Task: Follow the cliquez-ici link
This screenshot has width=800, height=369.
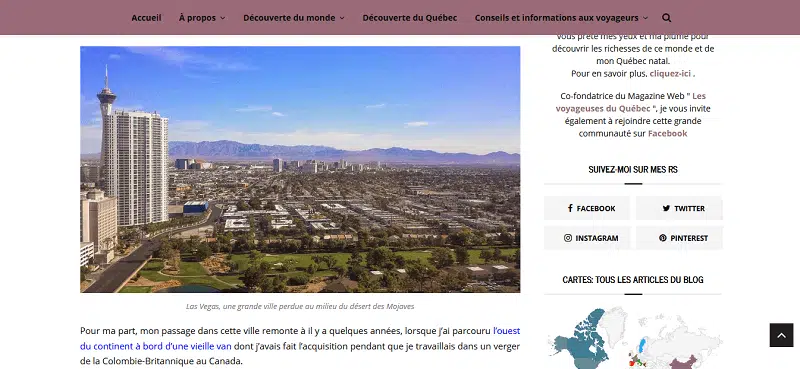Action: click(x=670, y=73)
